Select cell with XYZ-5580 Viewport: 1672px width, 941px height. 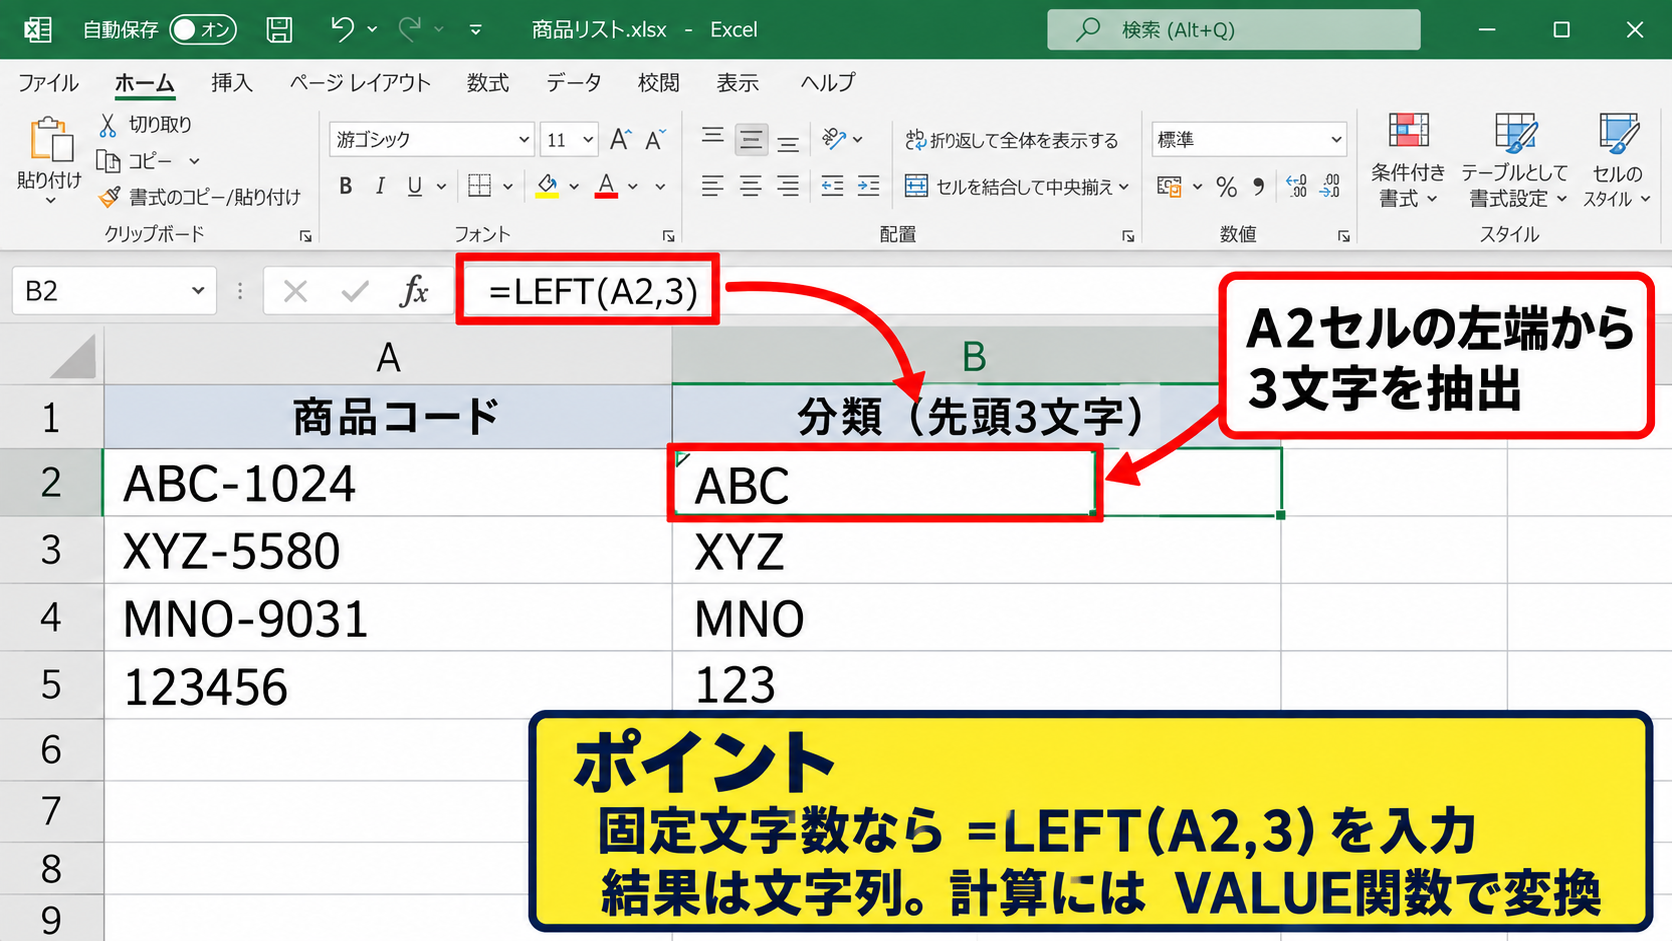pyautogui.click(x=388, y=551)
